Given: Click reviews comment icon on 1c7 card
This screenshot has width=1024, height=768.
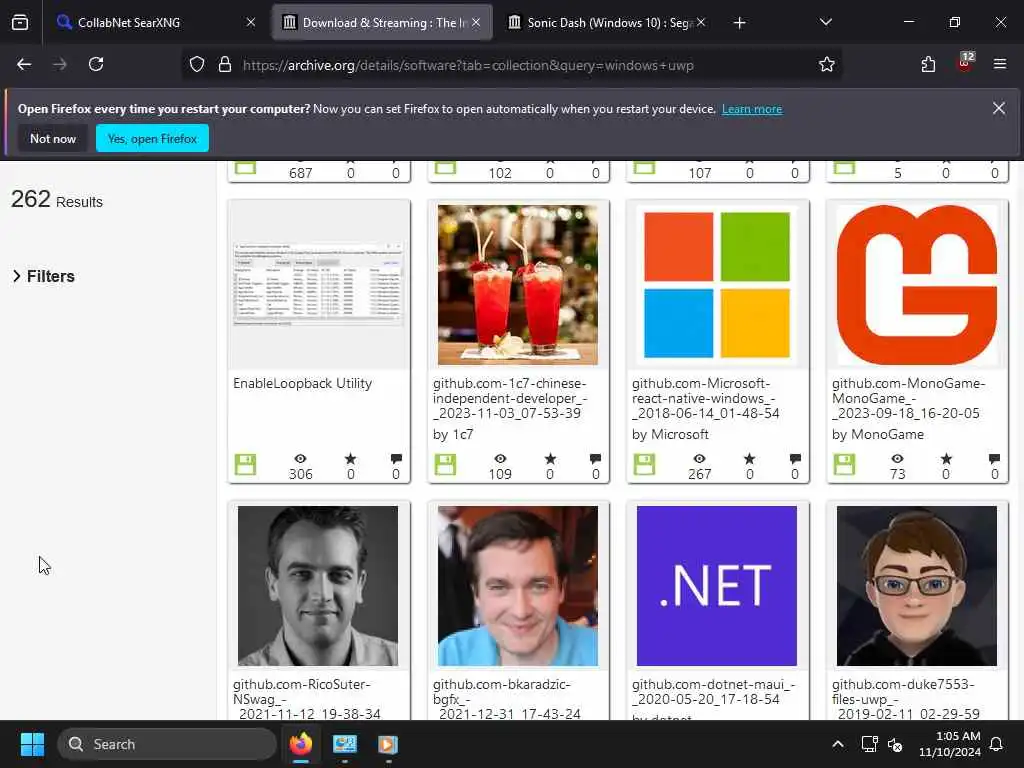Looking at the screenshot, I should (x=595, y=458).
